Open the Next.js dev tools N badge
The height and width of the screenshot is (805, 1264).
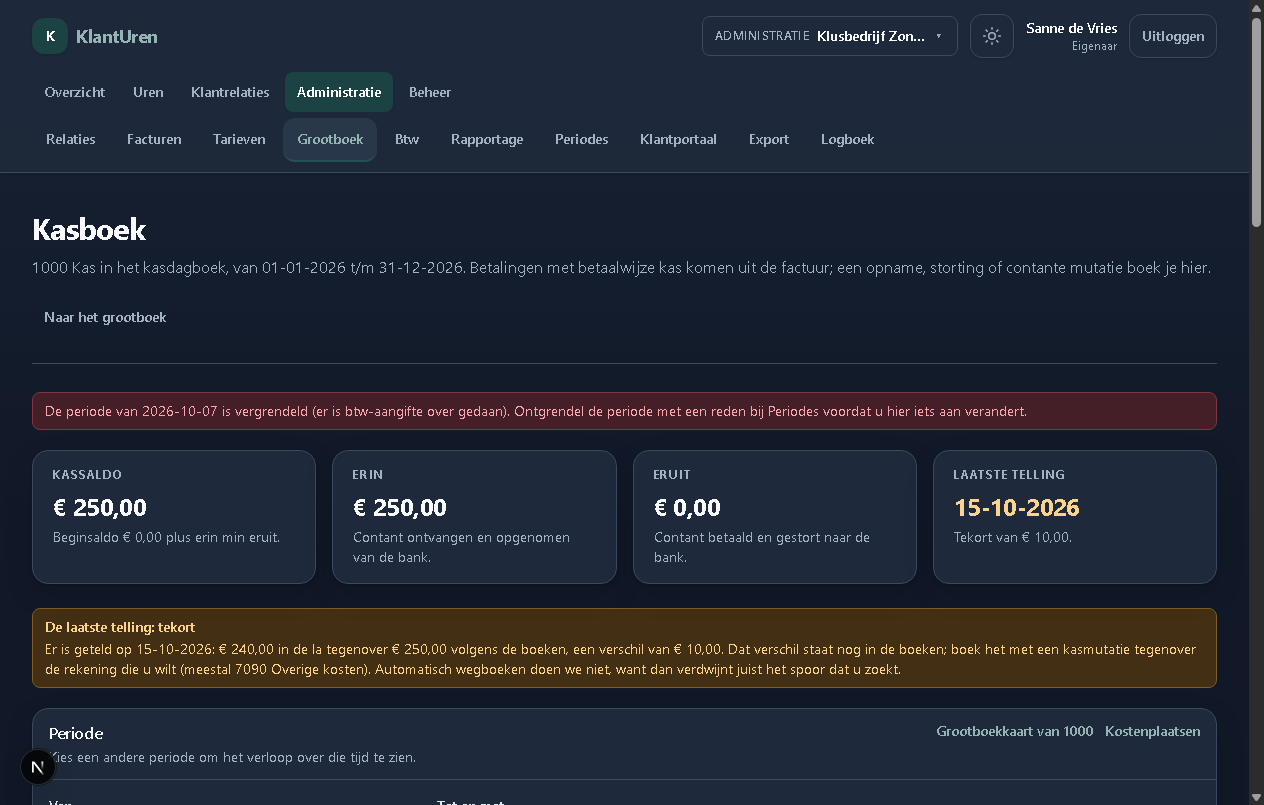[x=37, y=767]
